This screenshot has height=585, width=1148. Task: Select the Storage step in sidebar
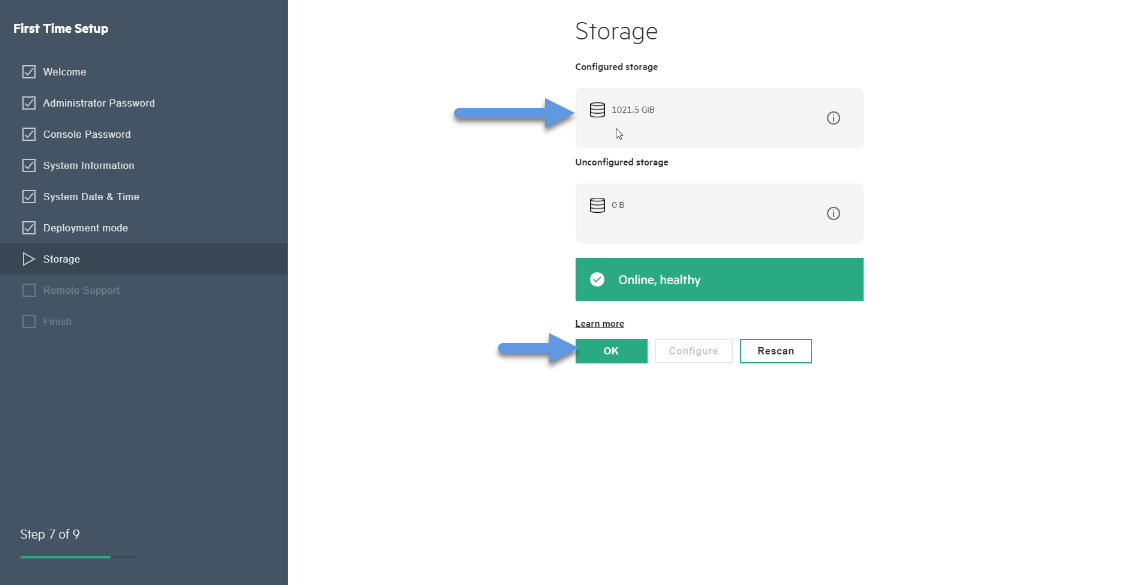(x=144, y=259)
